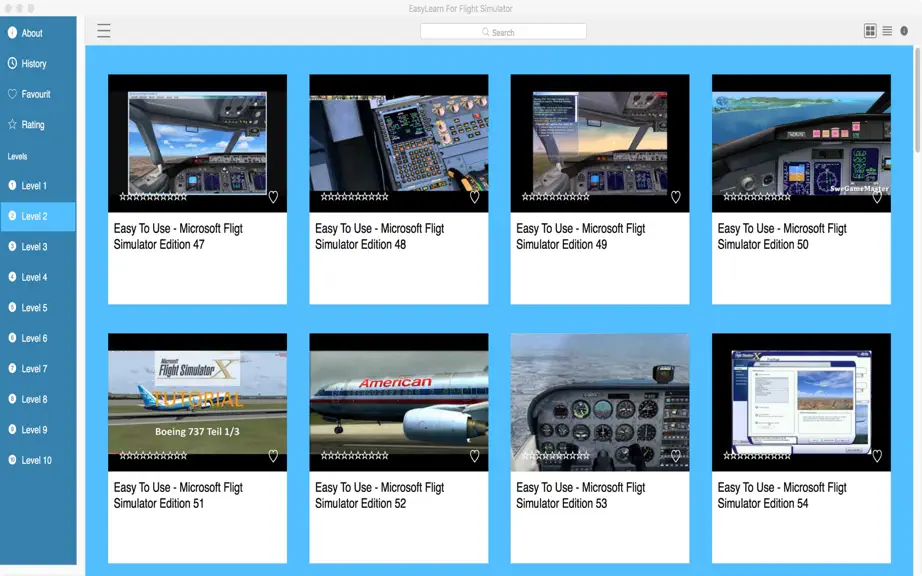Switch to list view layout icon
Viewport: 922px width, 576px height.
point(887,31)
